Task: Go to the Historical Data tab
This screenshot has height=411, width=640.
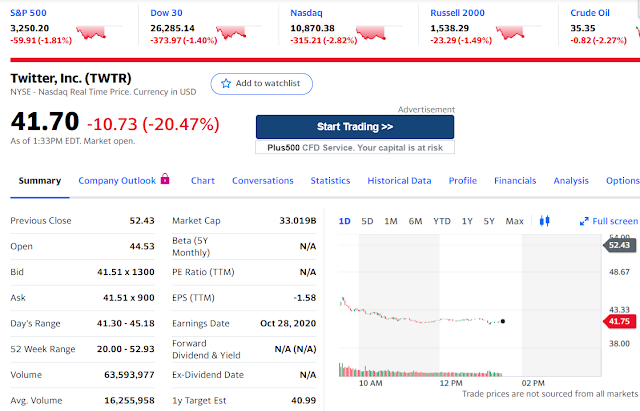Action: (x=399, y=181)
